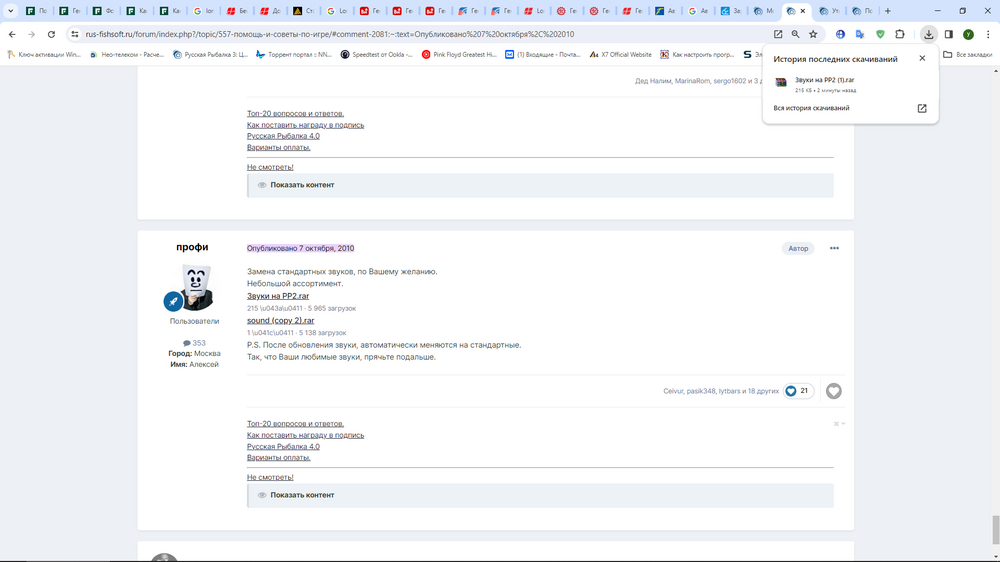This screenshot has width=1000, height=562.
Task: Download the Звуки на РР2.rar attachment
Action: 278,296
